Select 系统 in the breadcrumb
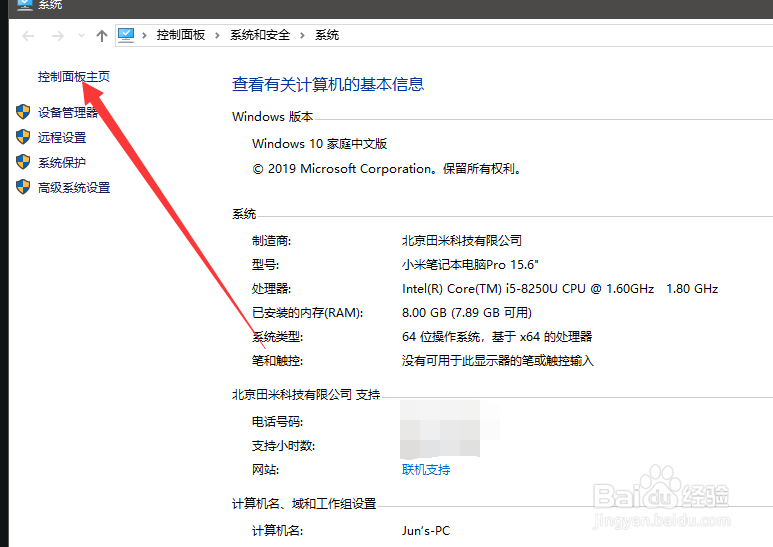Viewport: 773px width, 547px height. coord(327,35)
